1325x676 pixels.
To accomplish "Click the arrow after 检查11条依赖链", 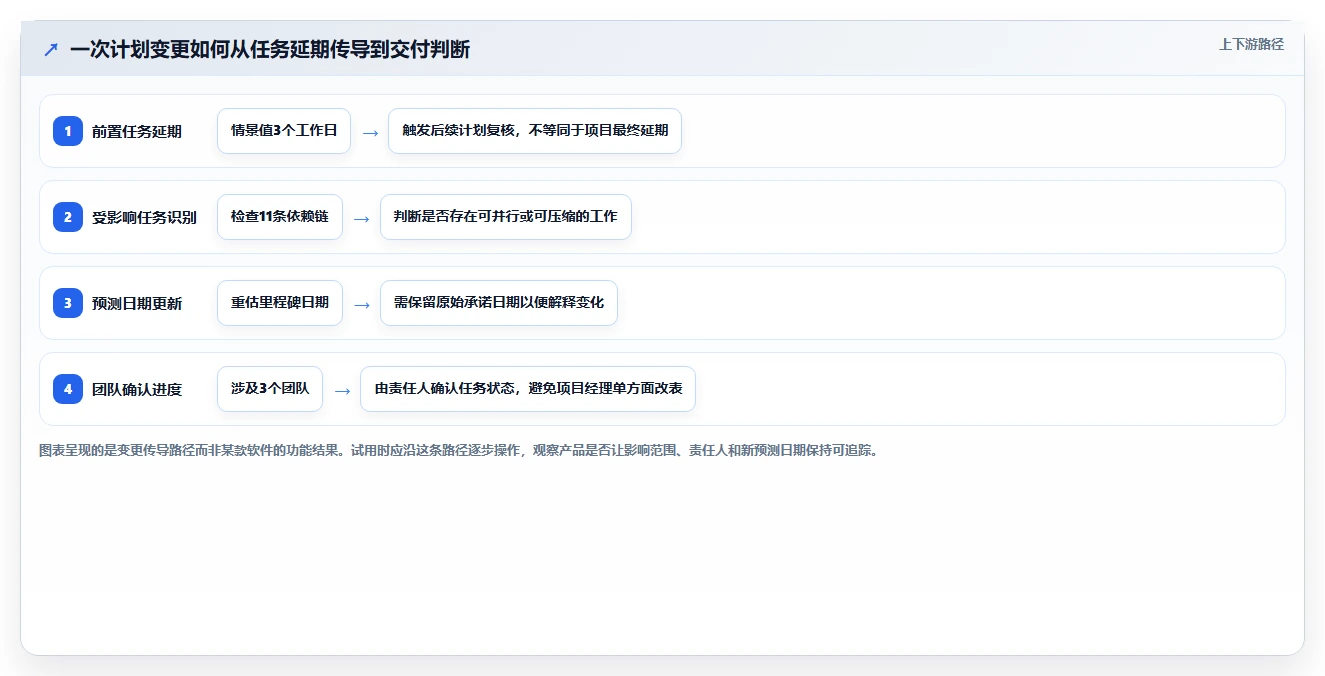I will (x=362, y=218).
